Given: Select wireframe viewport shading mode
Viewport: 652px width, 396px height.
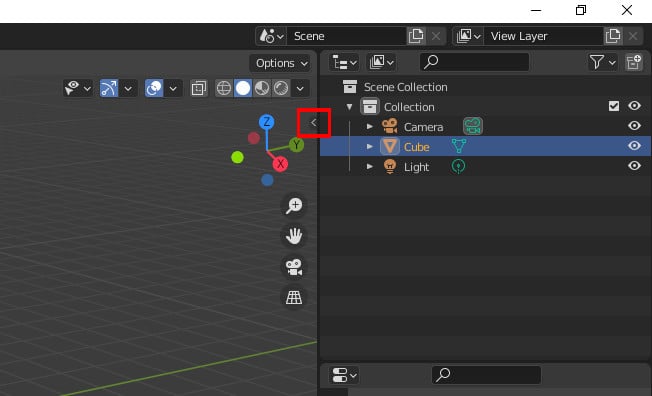Looking at the screenshot, I should pyautogui.click(x=224, y=88).
